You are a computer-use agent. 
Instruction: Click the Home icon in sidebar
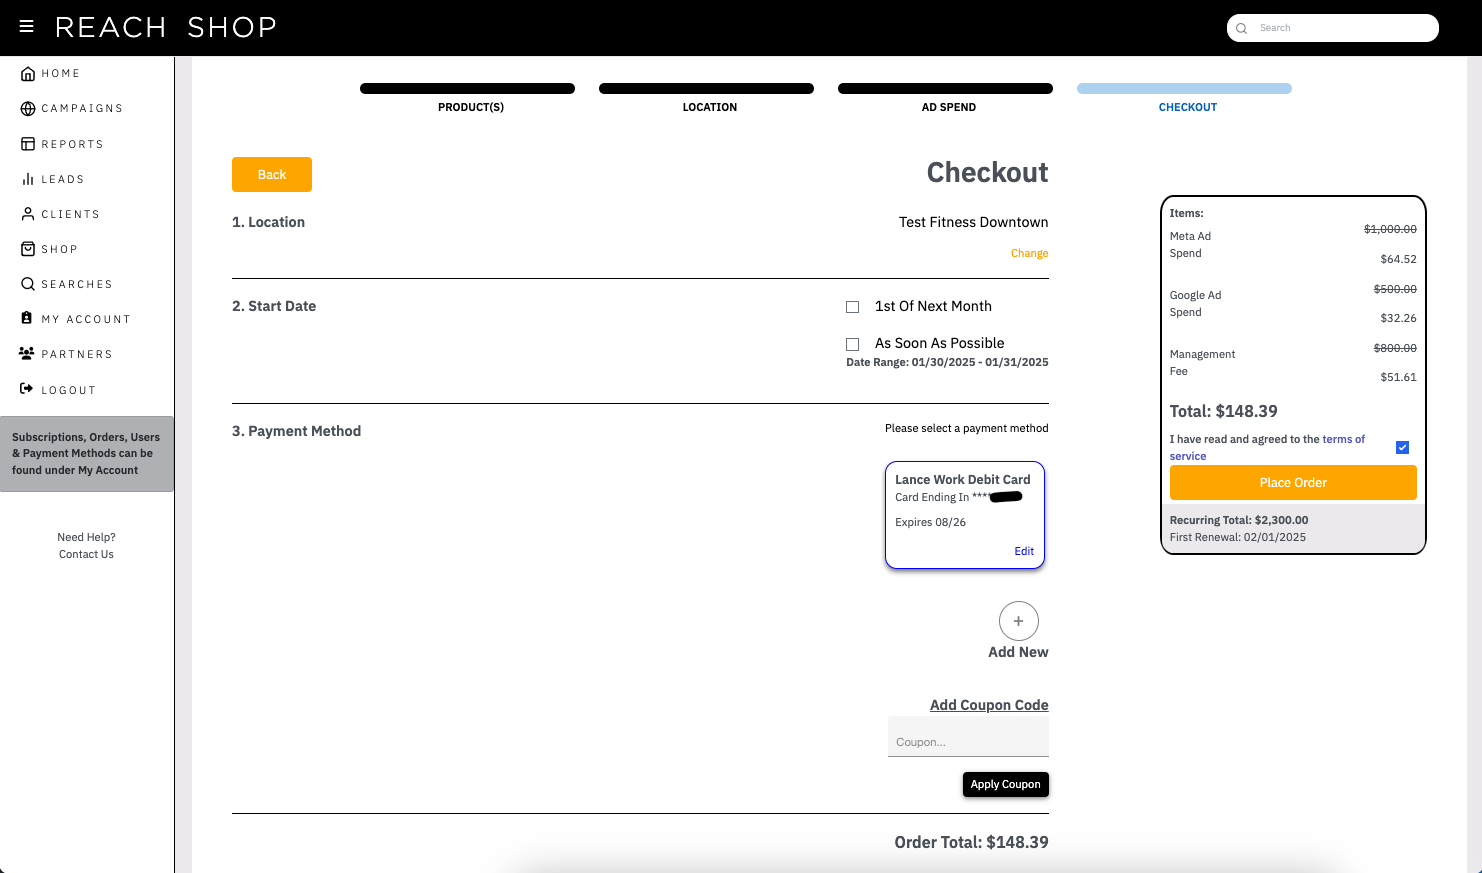click(x=28, y=74)
